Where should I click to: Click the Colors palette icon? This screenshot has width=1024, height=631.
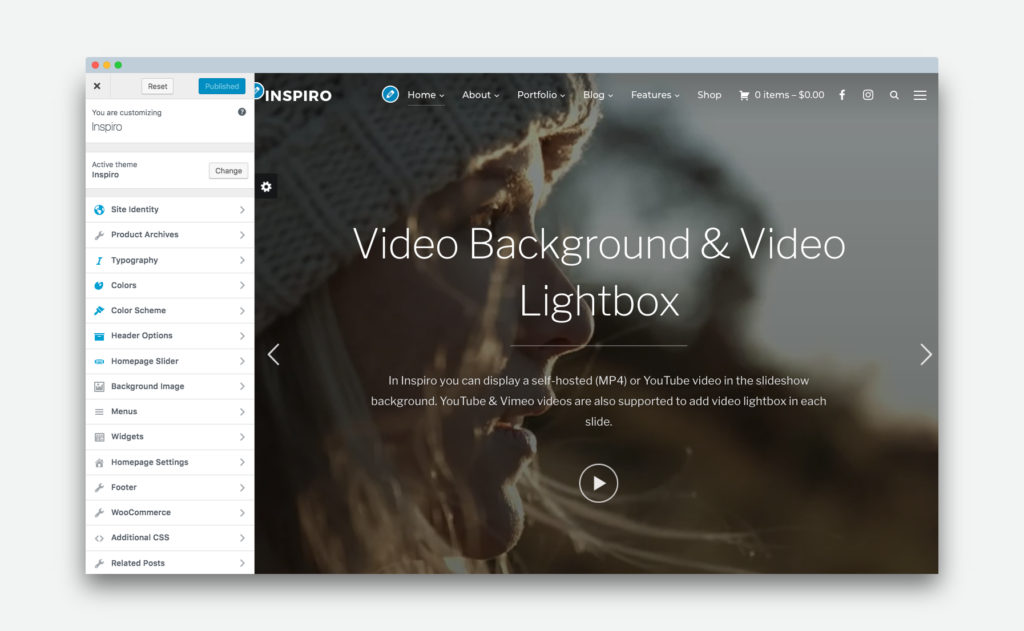99,285
